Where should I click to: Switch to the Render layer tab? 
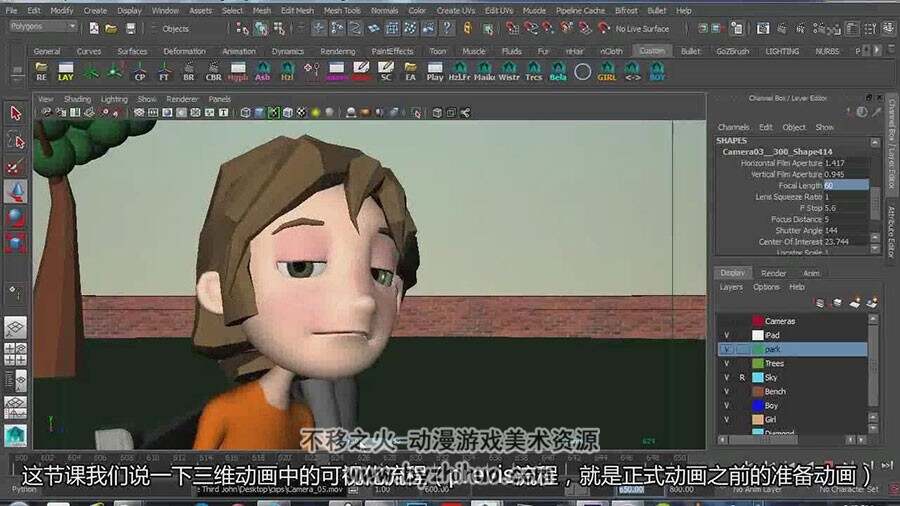click(773, 273)
